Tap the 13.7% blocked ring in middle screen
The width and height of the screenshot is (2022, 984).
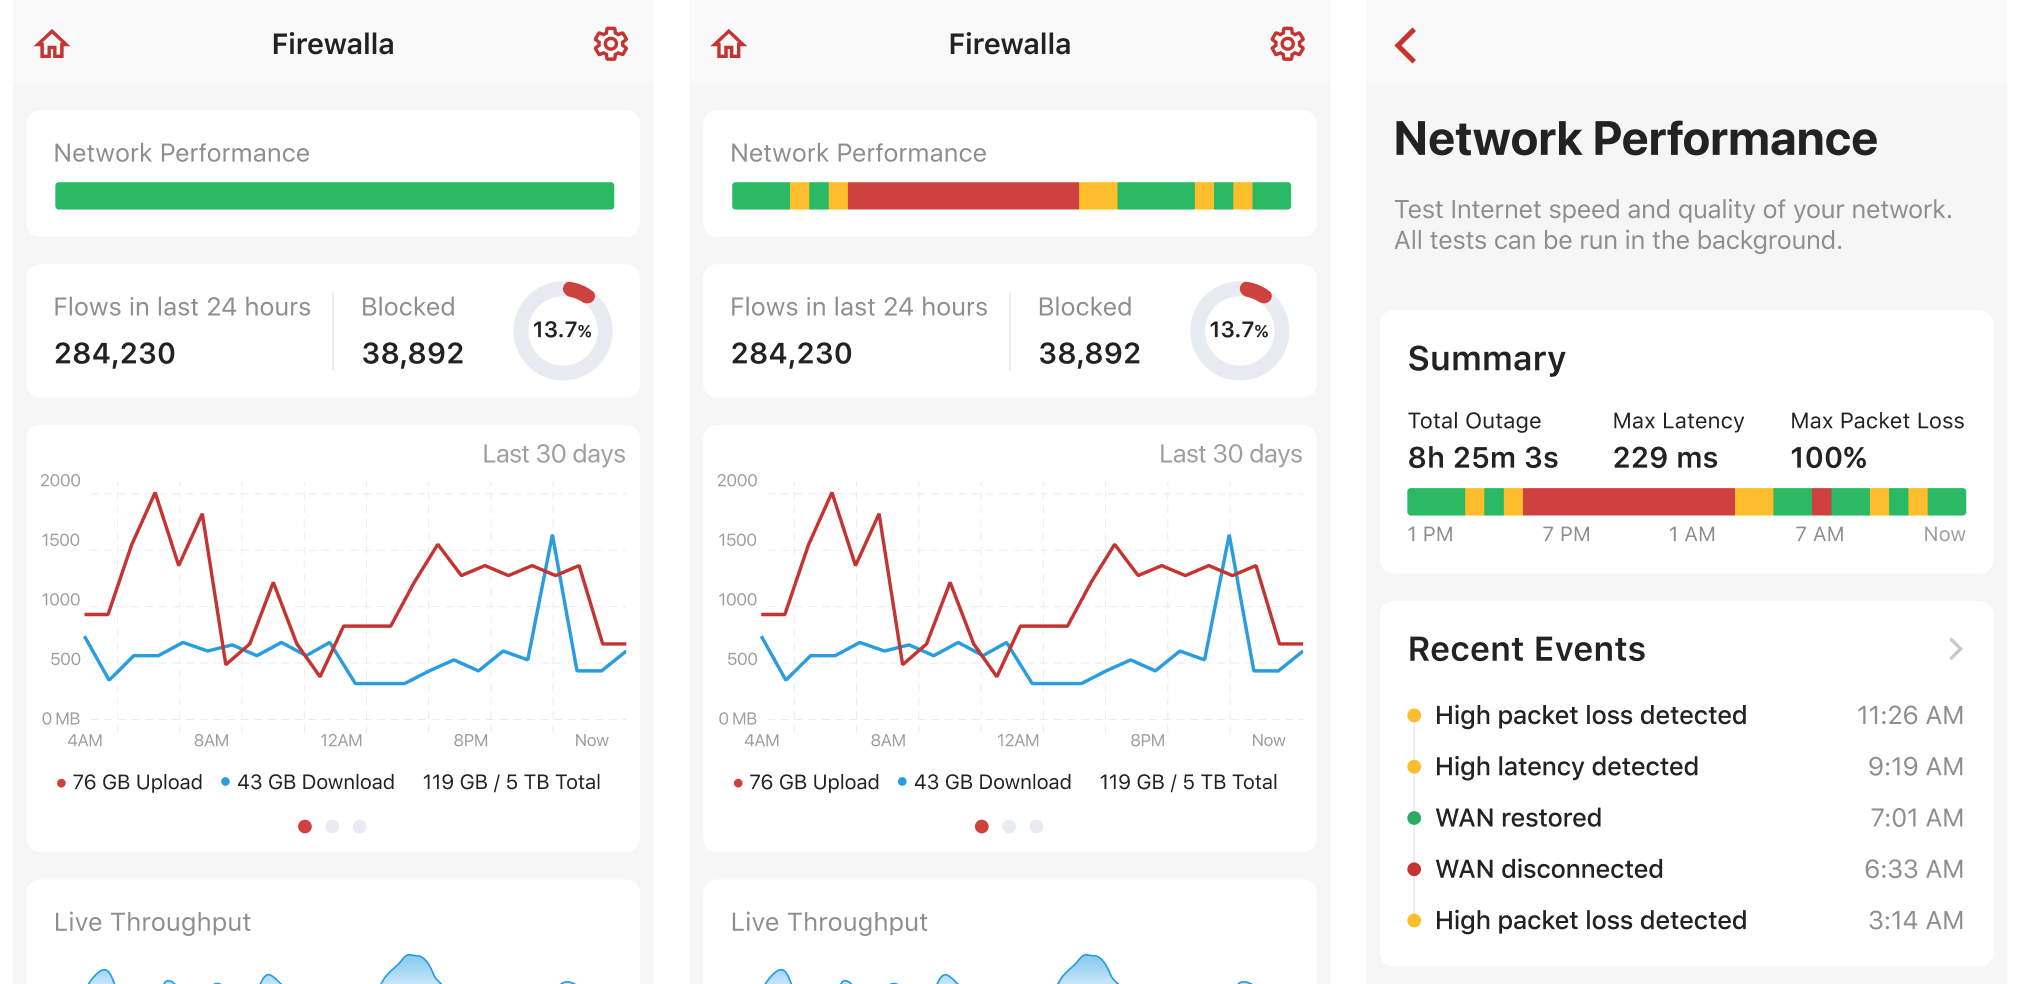(1239, 331)
